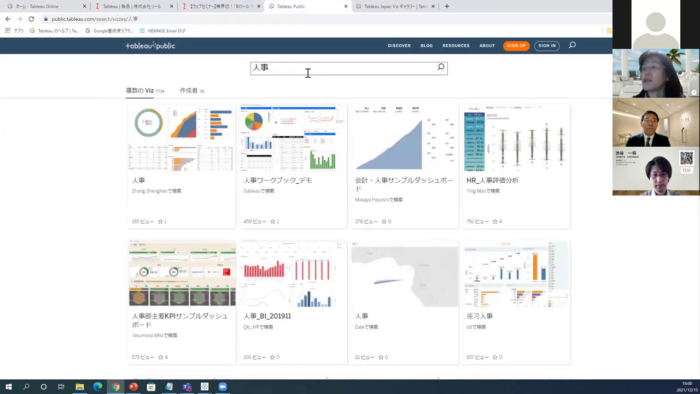Screen dimensions: 700x394
Task: Click the Tableau Public logo
Action: 150,46
